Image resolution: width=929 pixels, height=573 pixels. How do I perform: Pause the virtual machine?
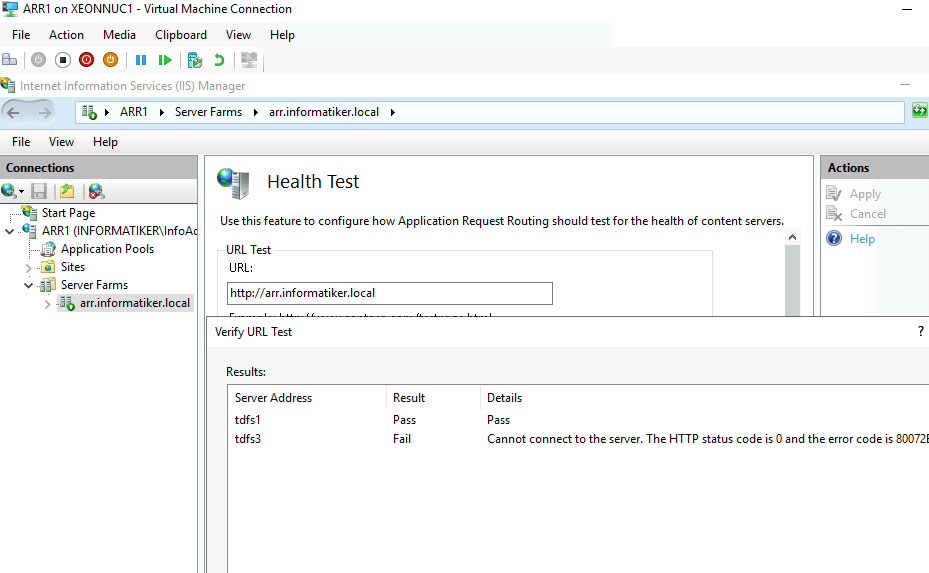(x=141, y=60)
